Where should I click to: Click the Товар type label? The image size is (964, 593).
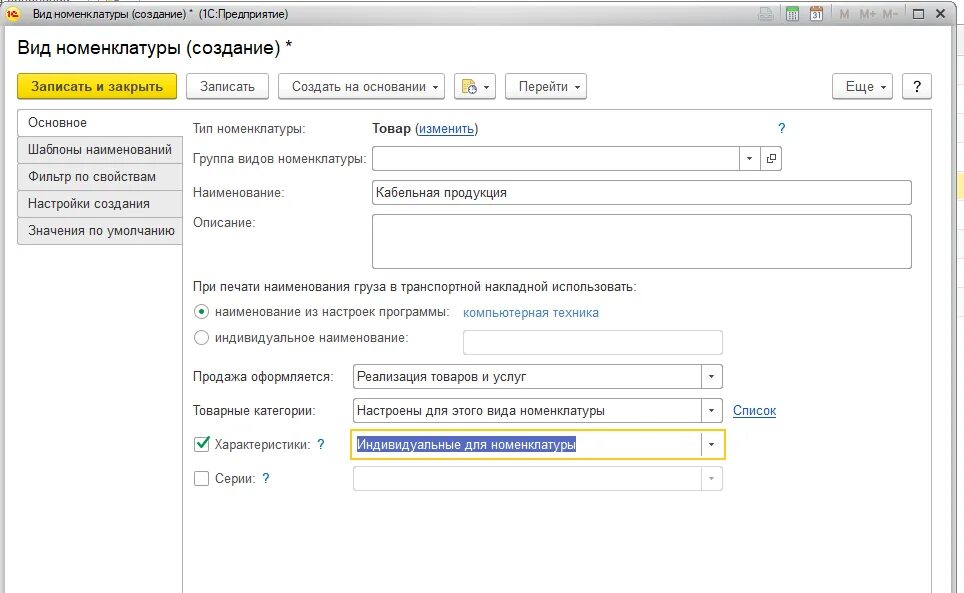[x=391, y=128]
